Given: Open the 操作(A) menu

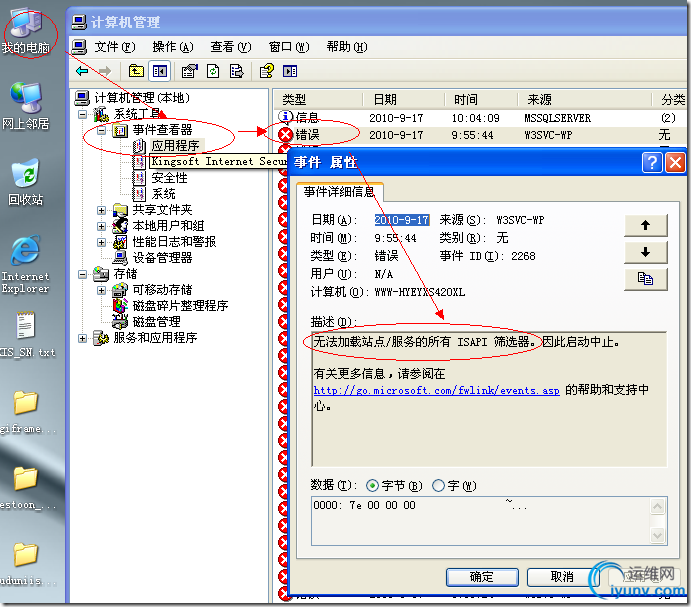Looking at the screenshot, I should click(x=173, y=47).
